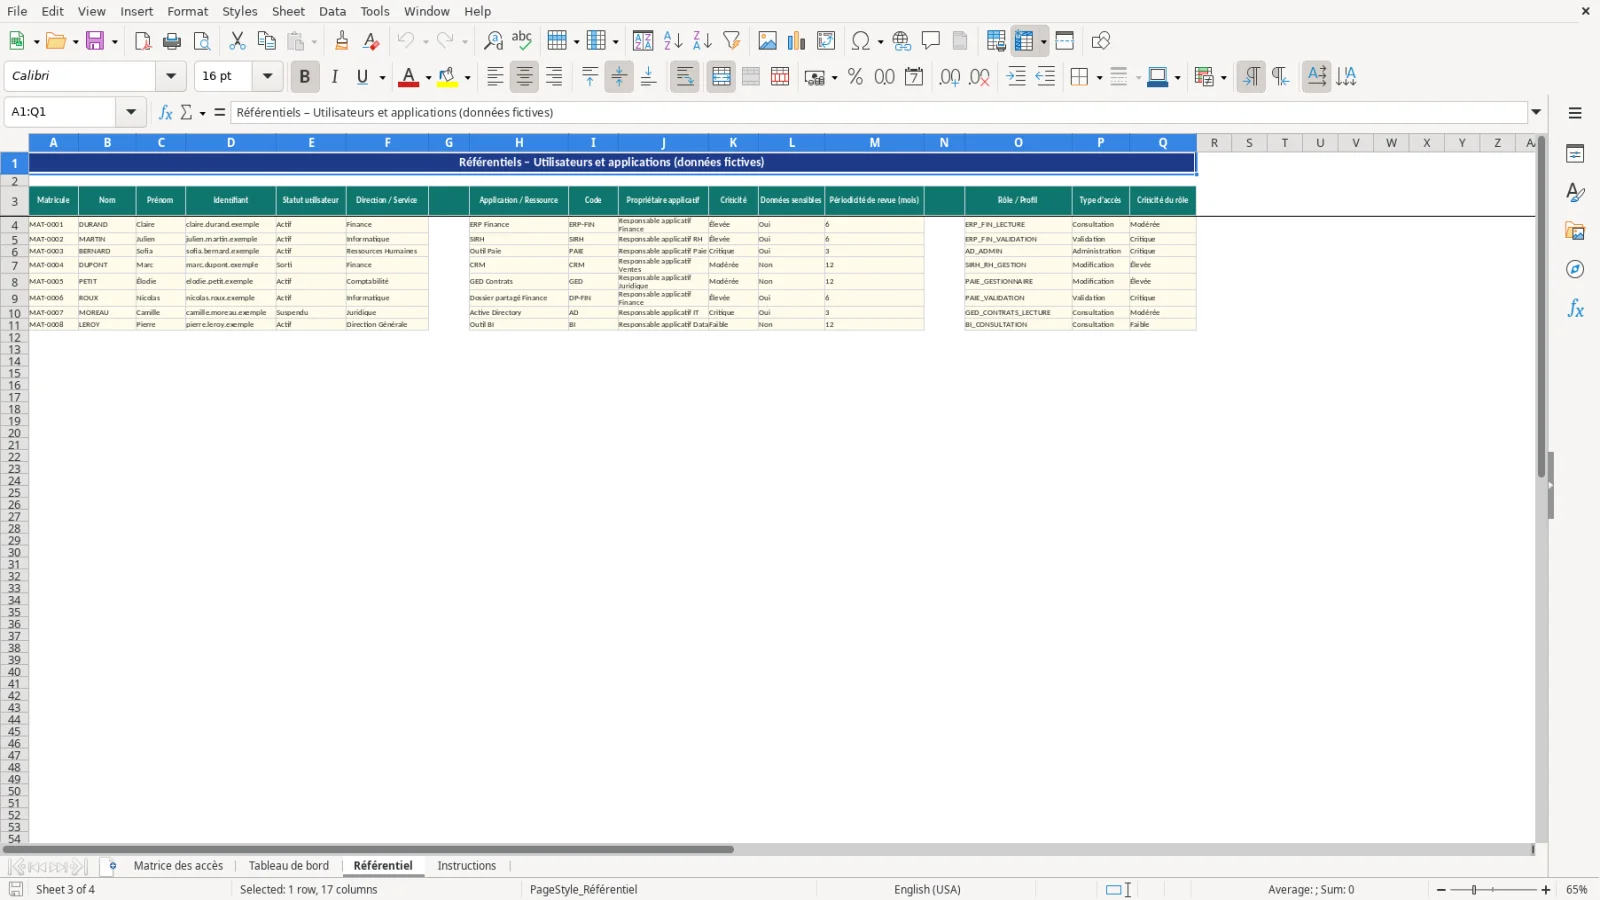Viewport: 1600px width, 900px height.
Task: Print the spreadsheet
Action: 172,41
